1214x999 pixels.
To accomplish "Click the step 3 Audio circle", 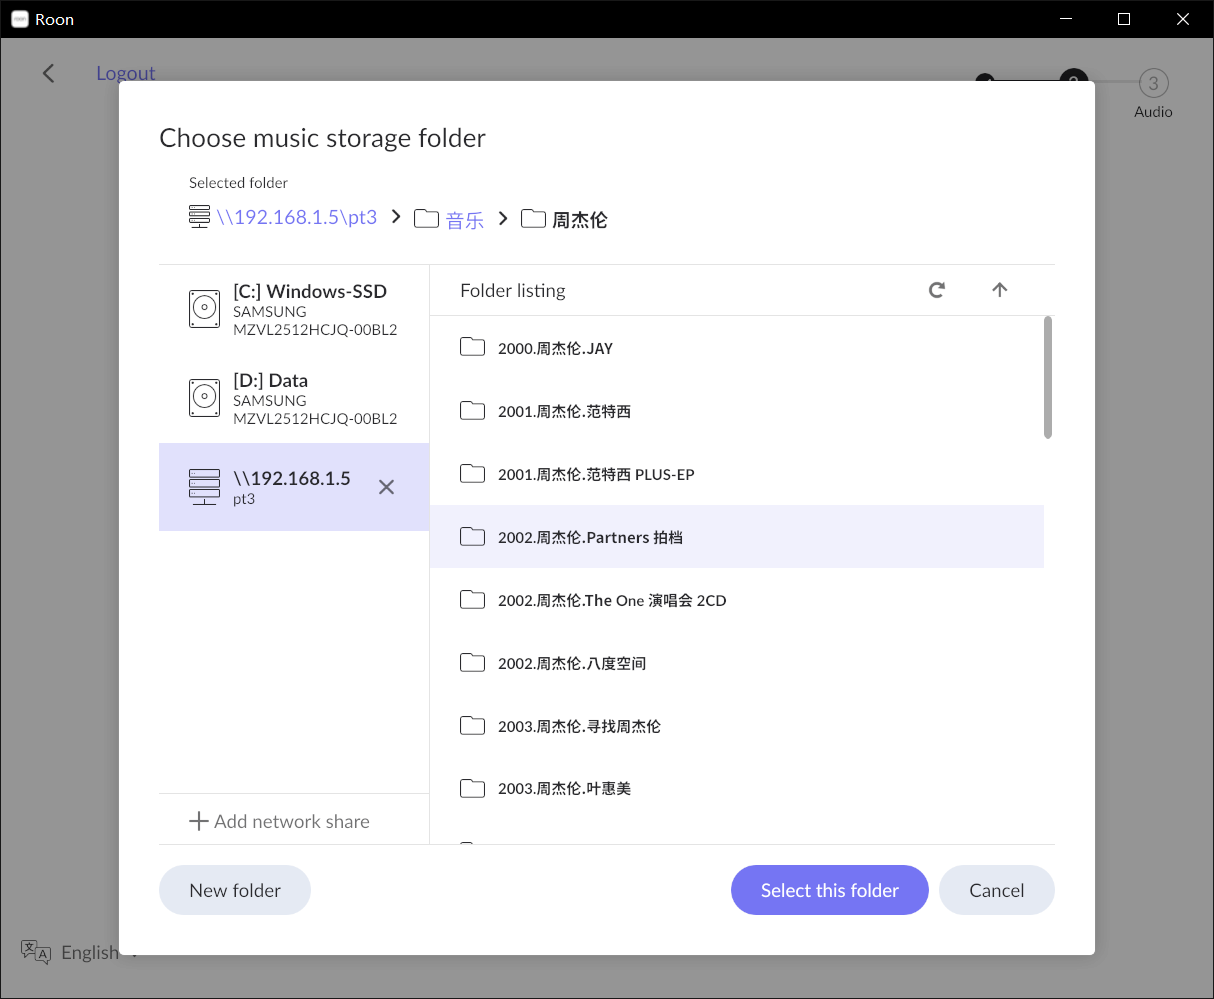I will [1153, 84].
